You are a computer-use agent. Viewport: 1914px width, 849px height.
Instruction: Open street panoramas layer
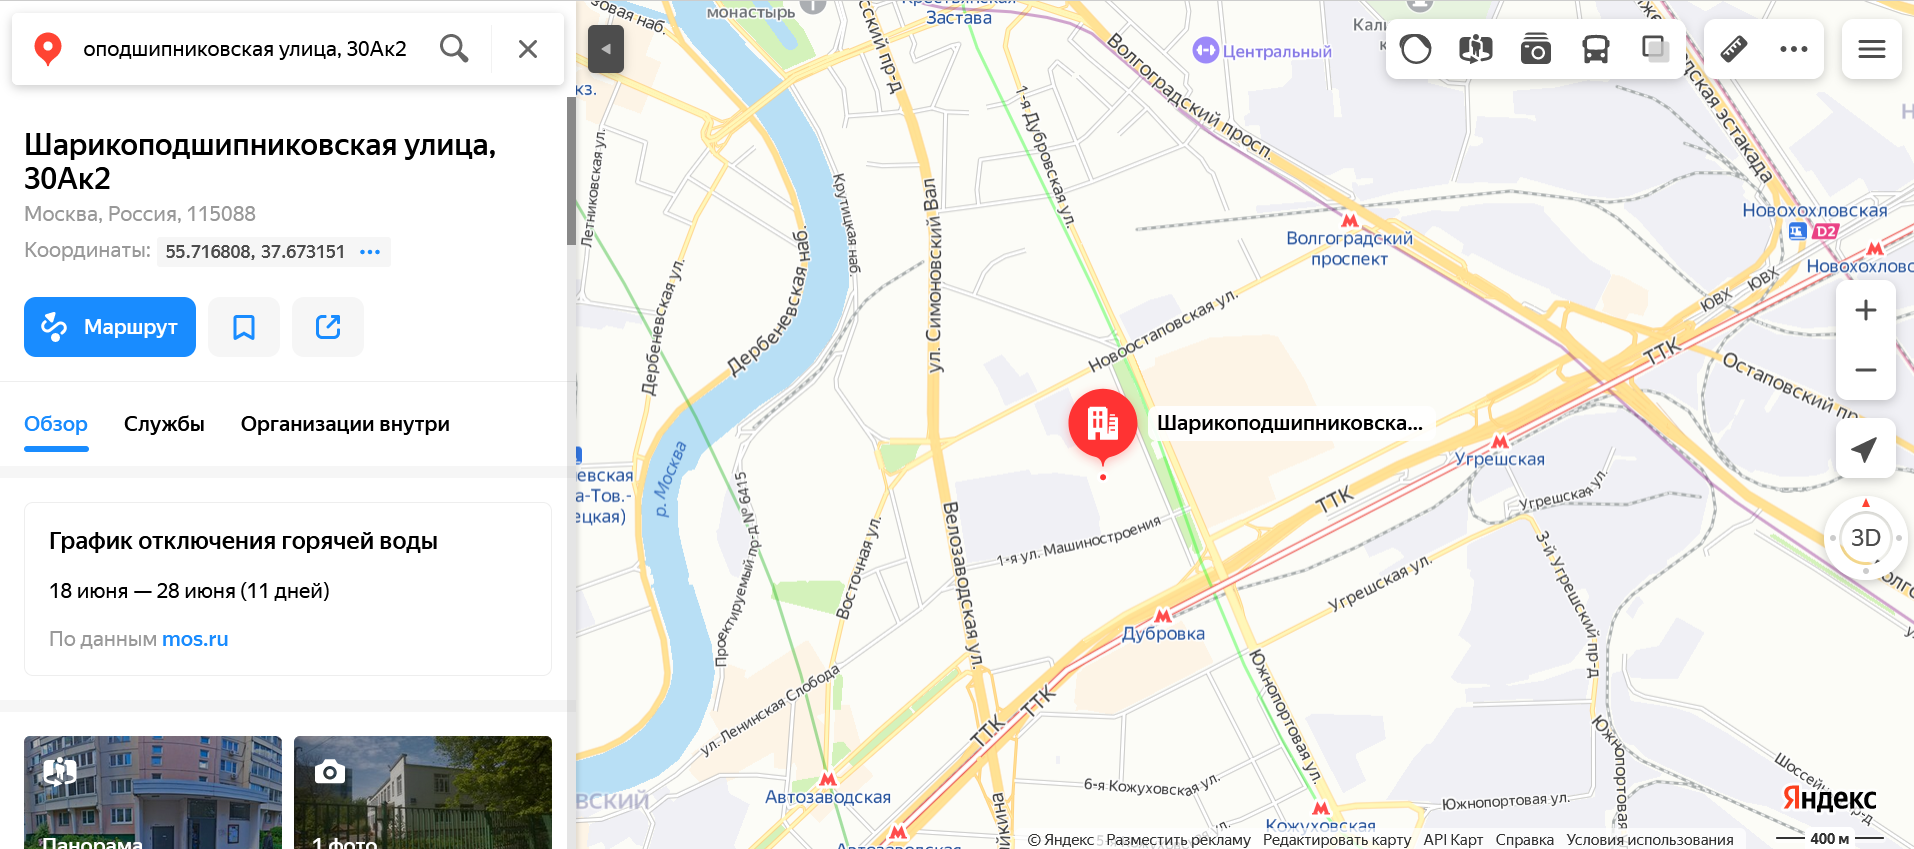click(x=1476, y=49)
